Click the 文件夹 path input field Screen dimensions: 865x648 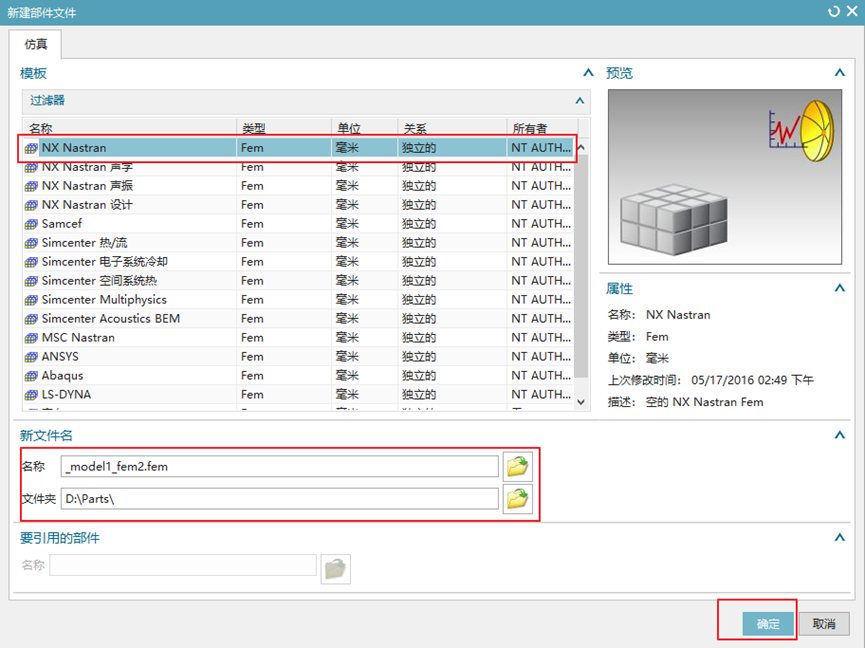(x=280, y=499)
